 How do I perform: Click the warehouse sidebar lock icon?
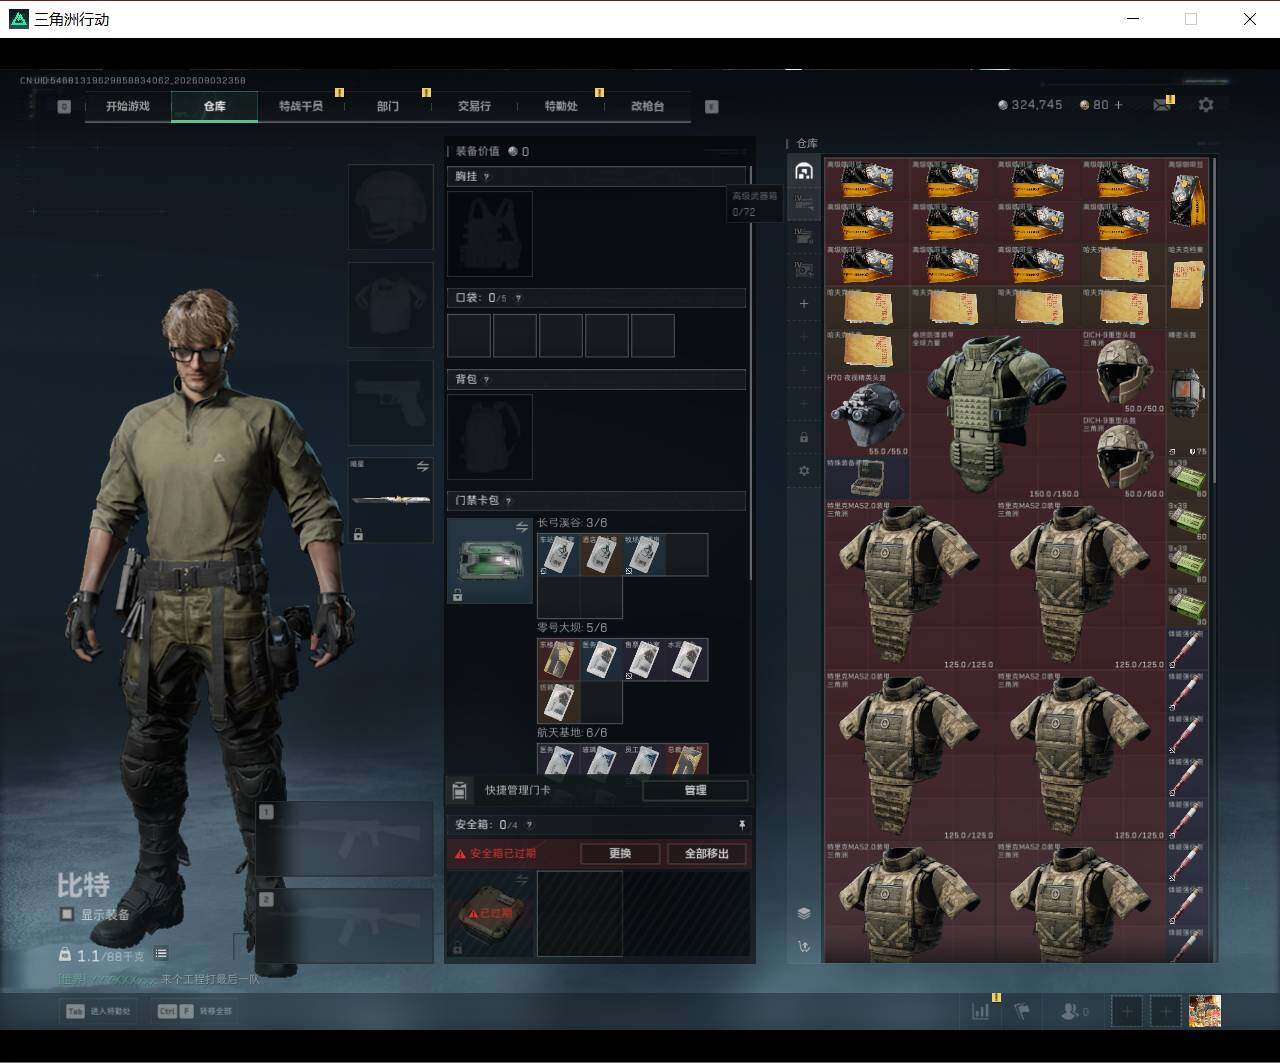pyautogui.click(x=803, y=437)
